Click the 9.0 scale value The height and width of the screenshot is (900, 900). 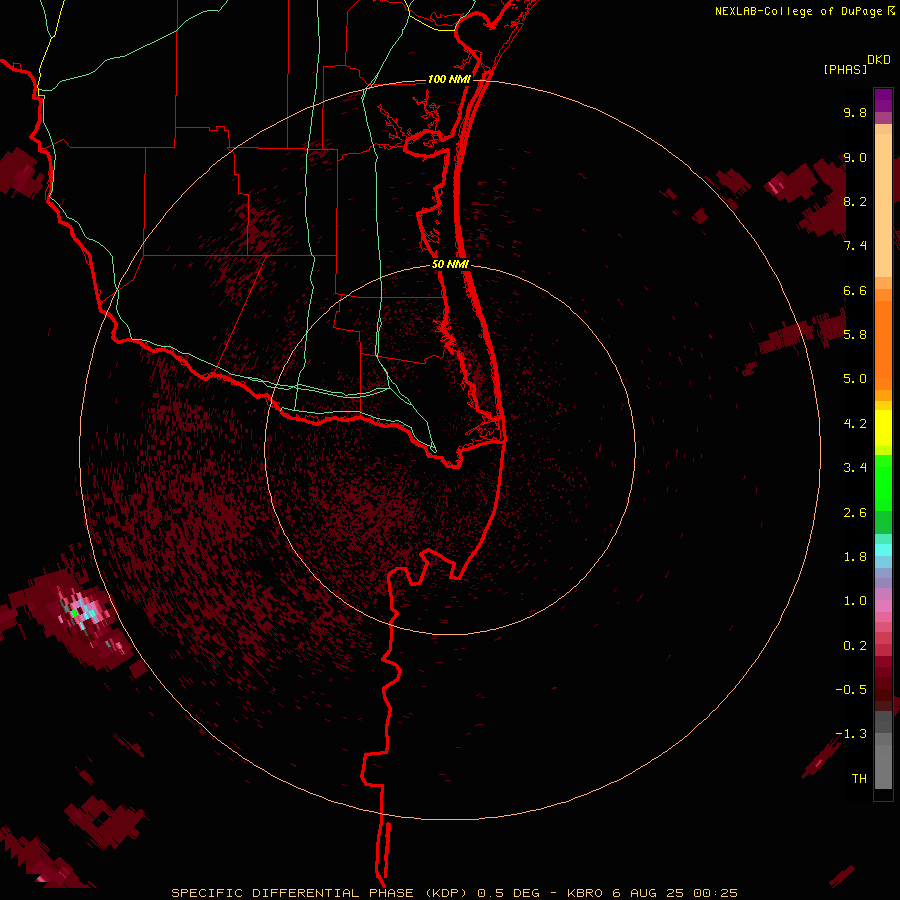click(x=855, y=157)
